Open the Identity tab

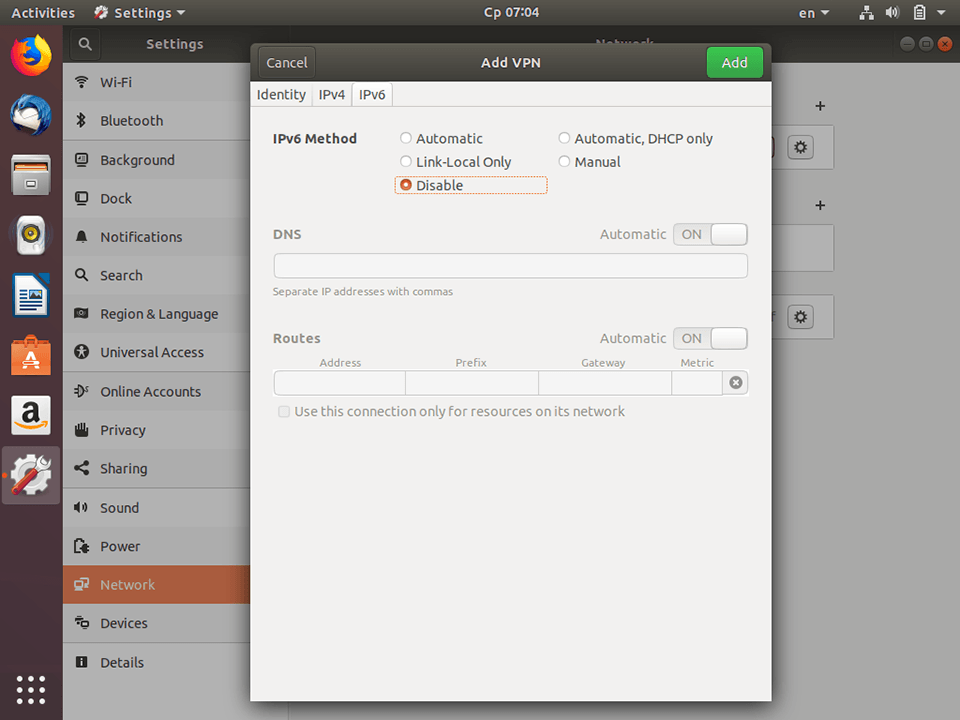click(281, 94)
